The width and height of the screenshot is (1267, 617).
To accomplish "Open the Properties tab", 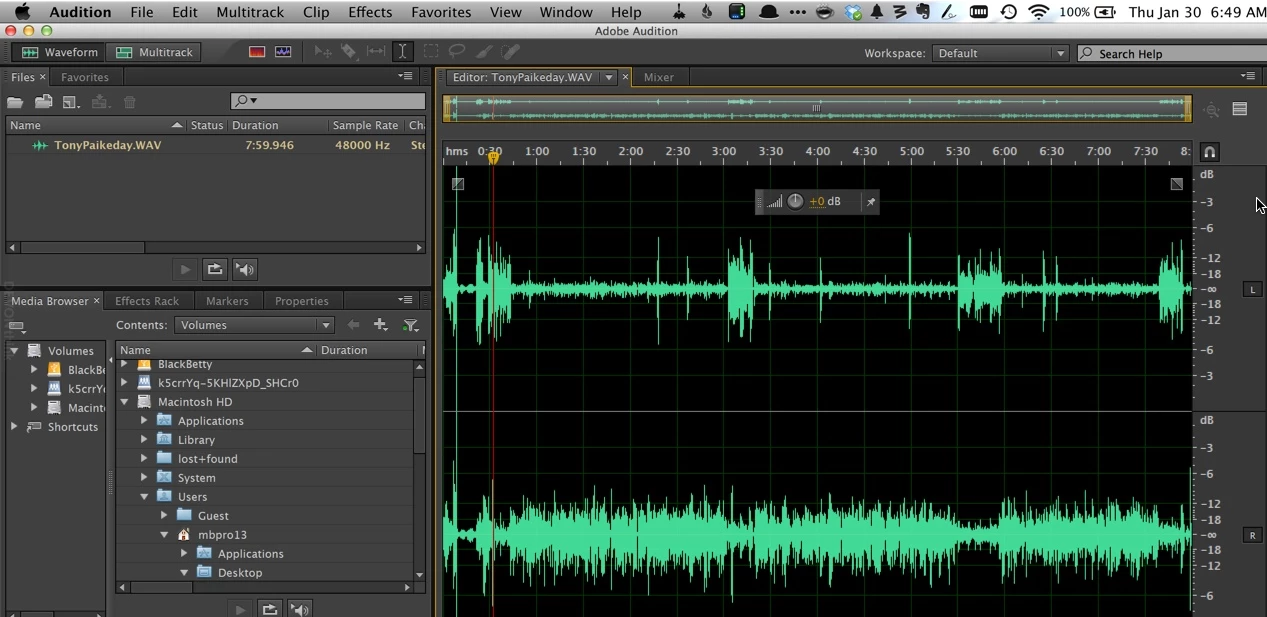I will click(302, 301).
